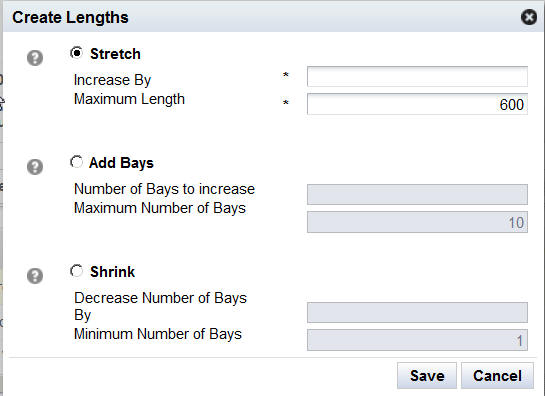Cancel the Create Lengths dialog
This screenshot has width=545, height=396.
pos(497,375)
